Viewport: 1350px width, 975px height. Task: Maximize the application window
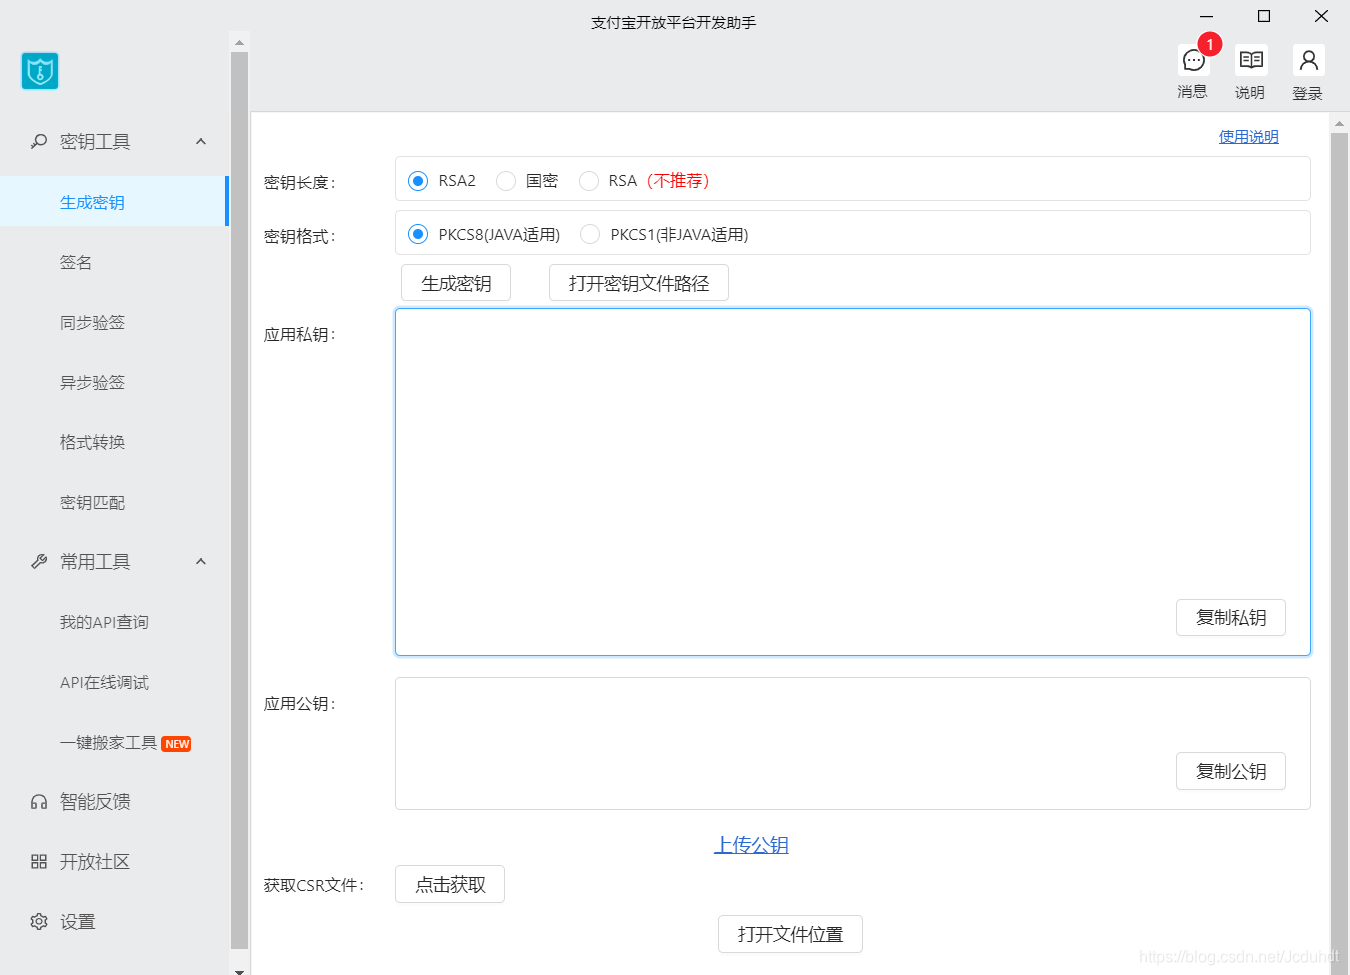[x=1264, y=16]
